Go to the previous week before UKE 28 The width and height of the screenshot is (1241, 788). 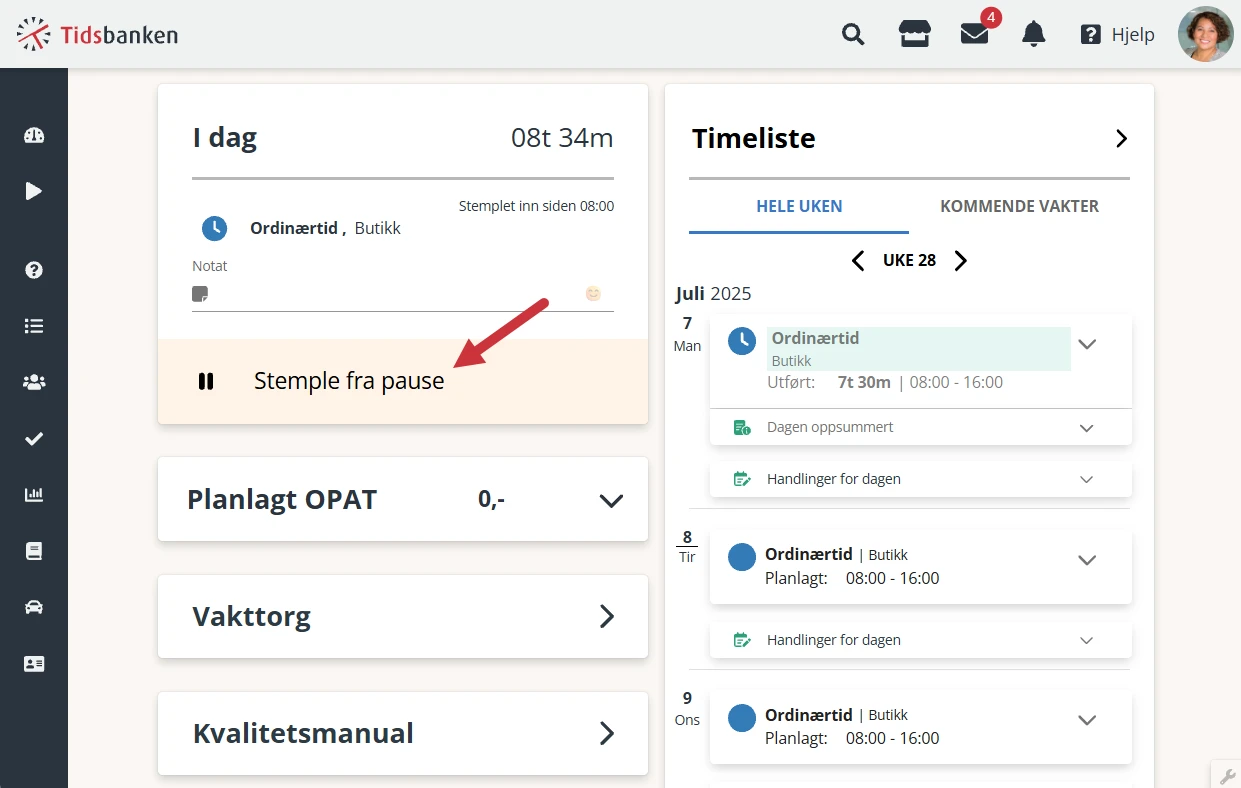857,261
